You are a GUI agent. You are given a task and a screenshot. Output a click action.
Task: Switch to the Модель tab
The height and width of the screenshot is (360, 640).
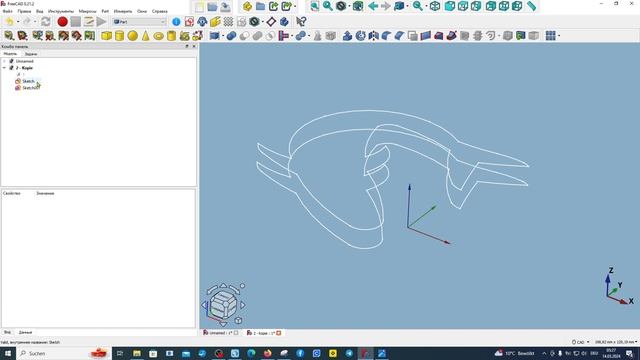(x=10, y=54)
